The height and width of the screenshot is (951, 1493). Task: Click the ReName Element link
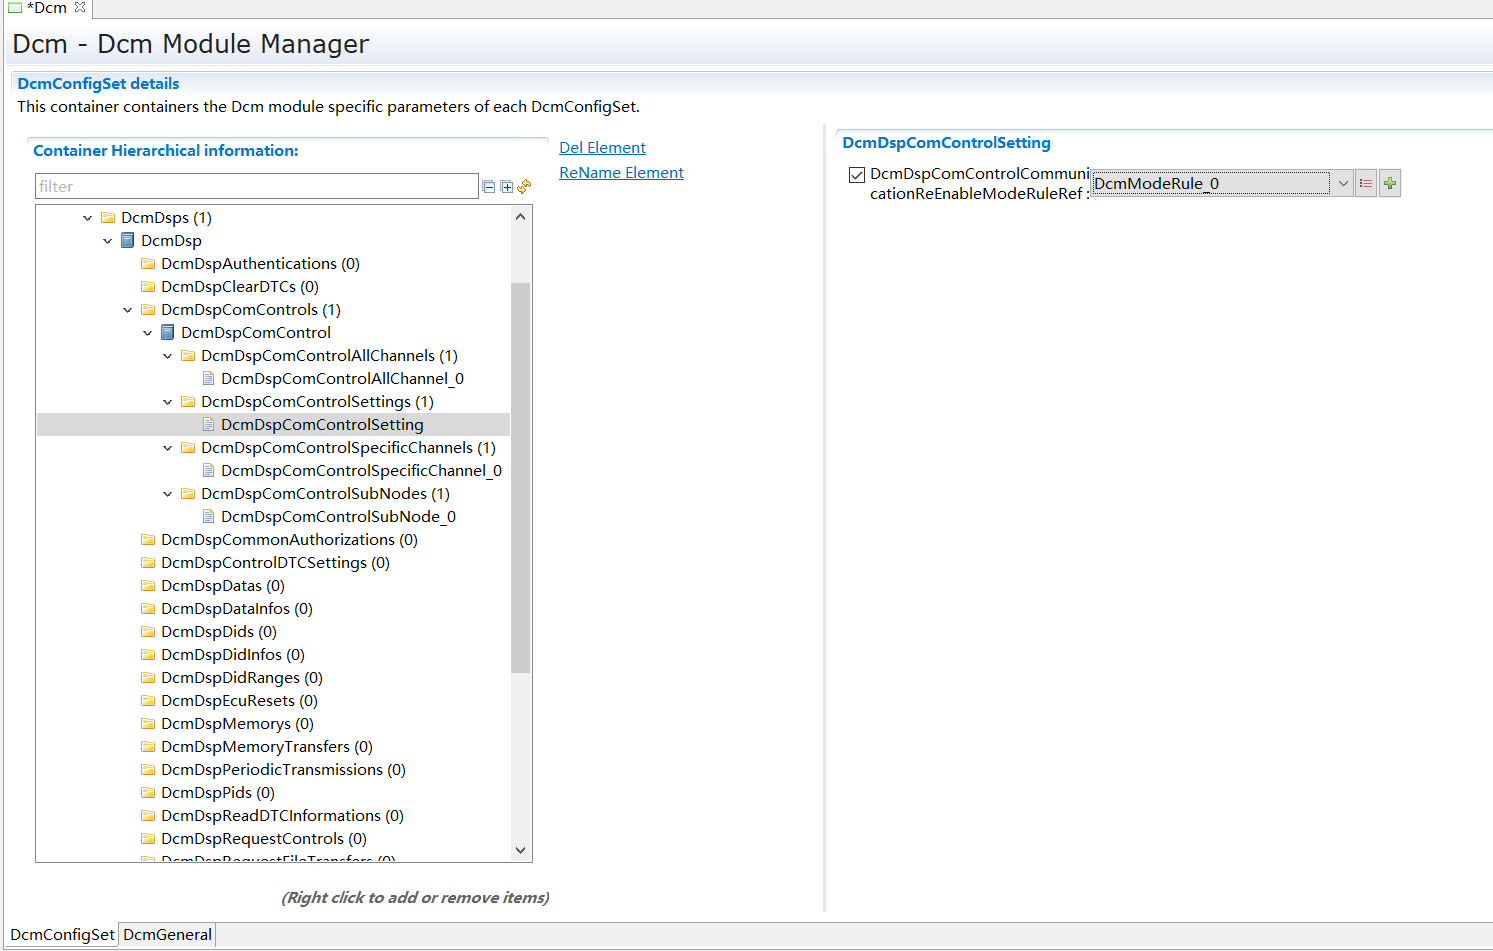(x=621, y=172)
